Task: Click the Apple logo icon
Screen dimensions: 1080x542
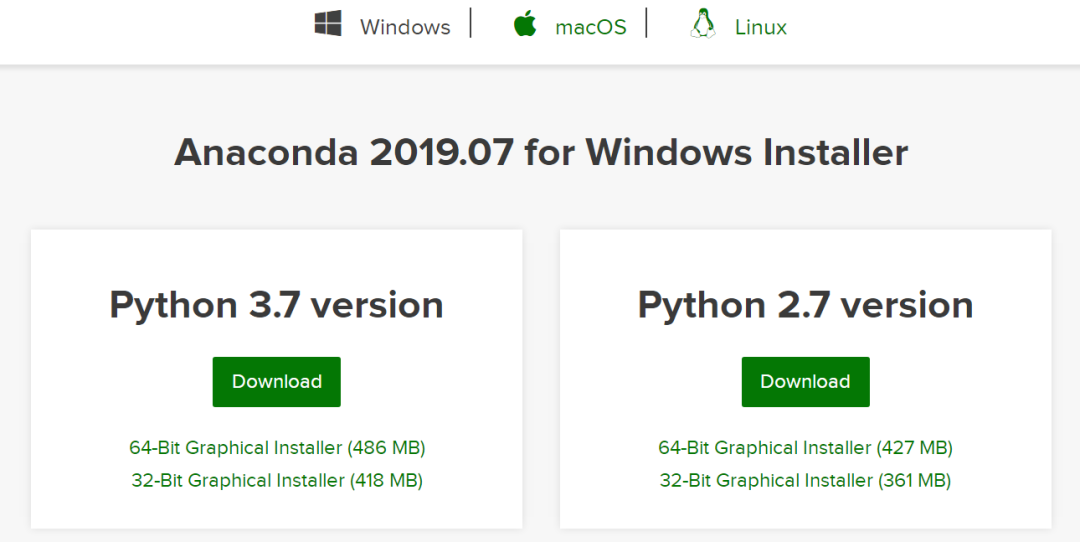Action: (525, 23)
